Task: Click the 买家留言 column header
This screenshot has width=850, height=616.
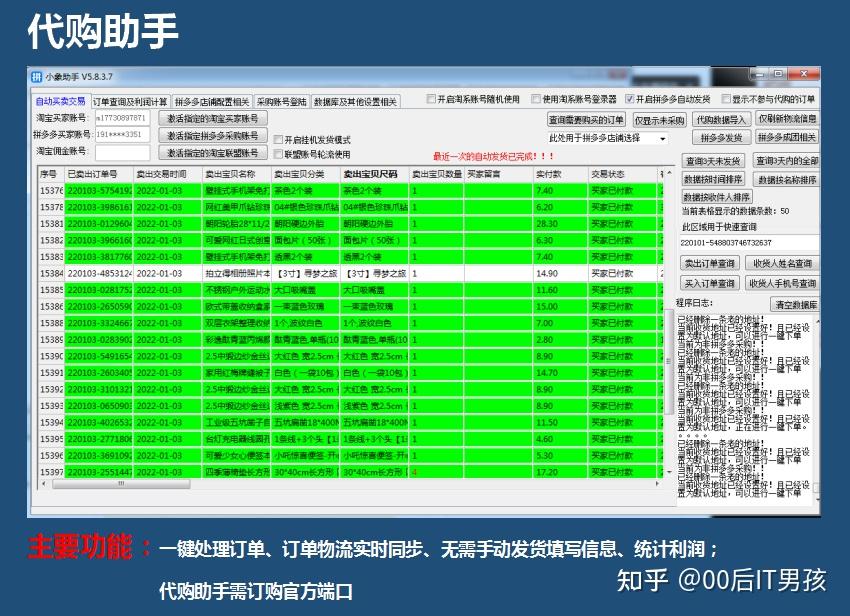Action: pyautogui.click(x=499, y=174)
